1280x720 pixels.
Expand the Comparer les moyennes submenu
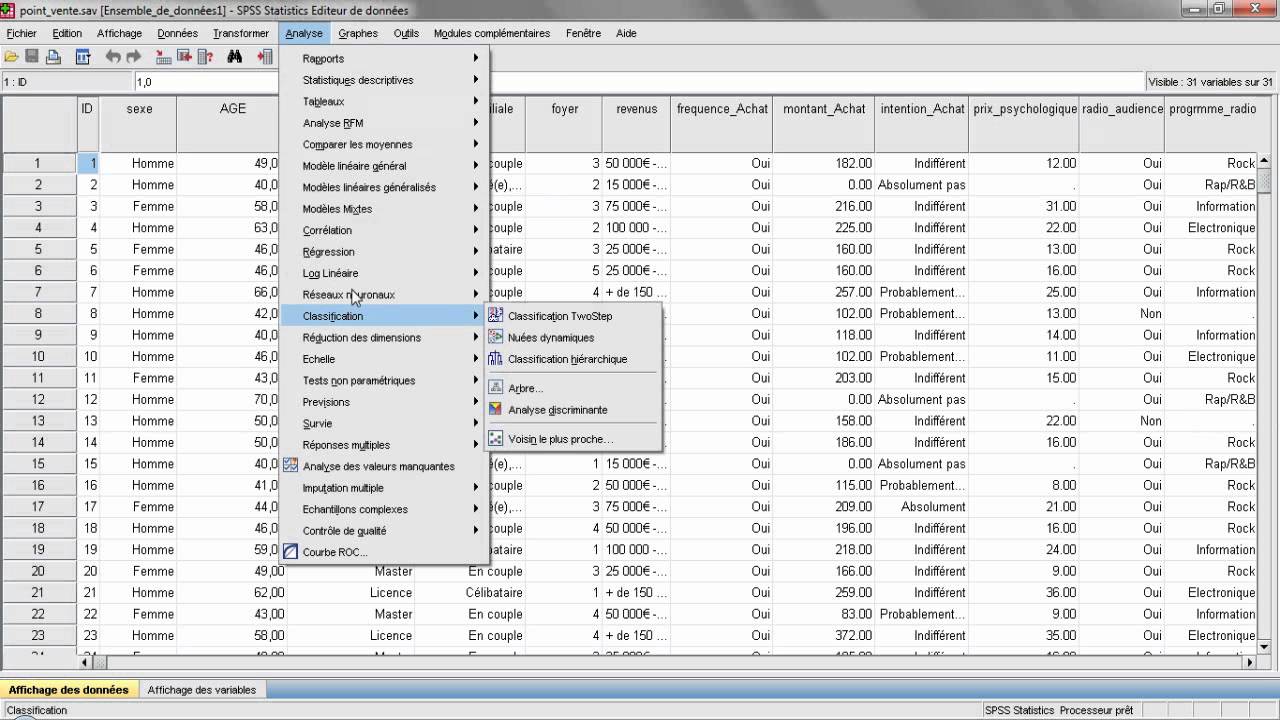(383, 144)
